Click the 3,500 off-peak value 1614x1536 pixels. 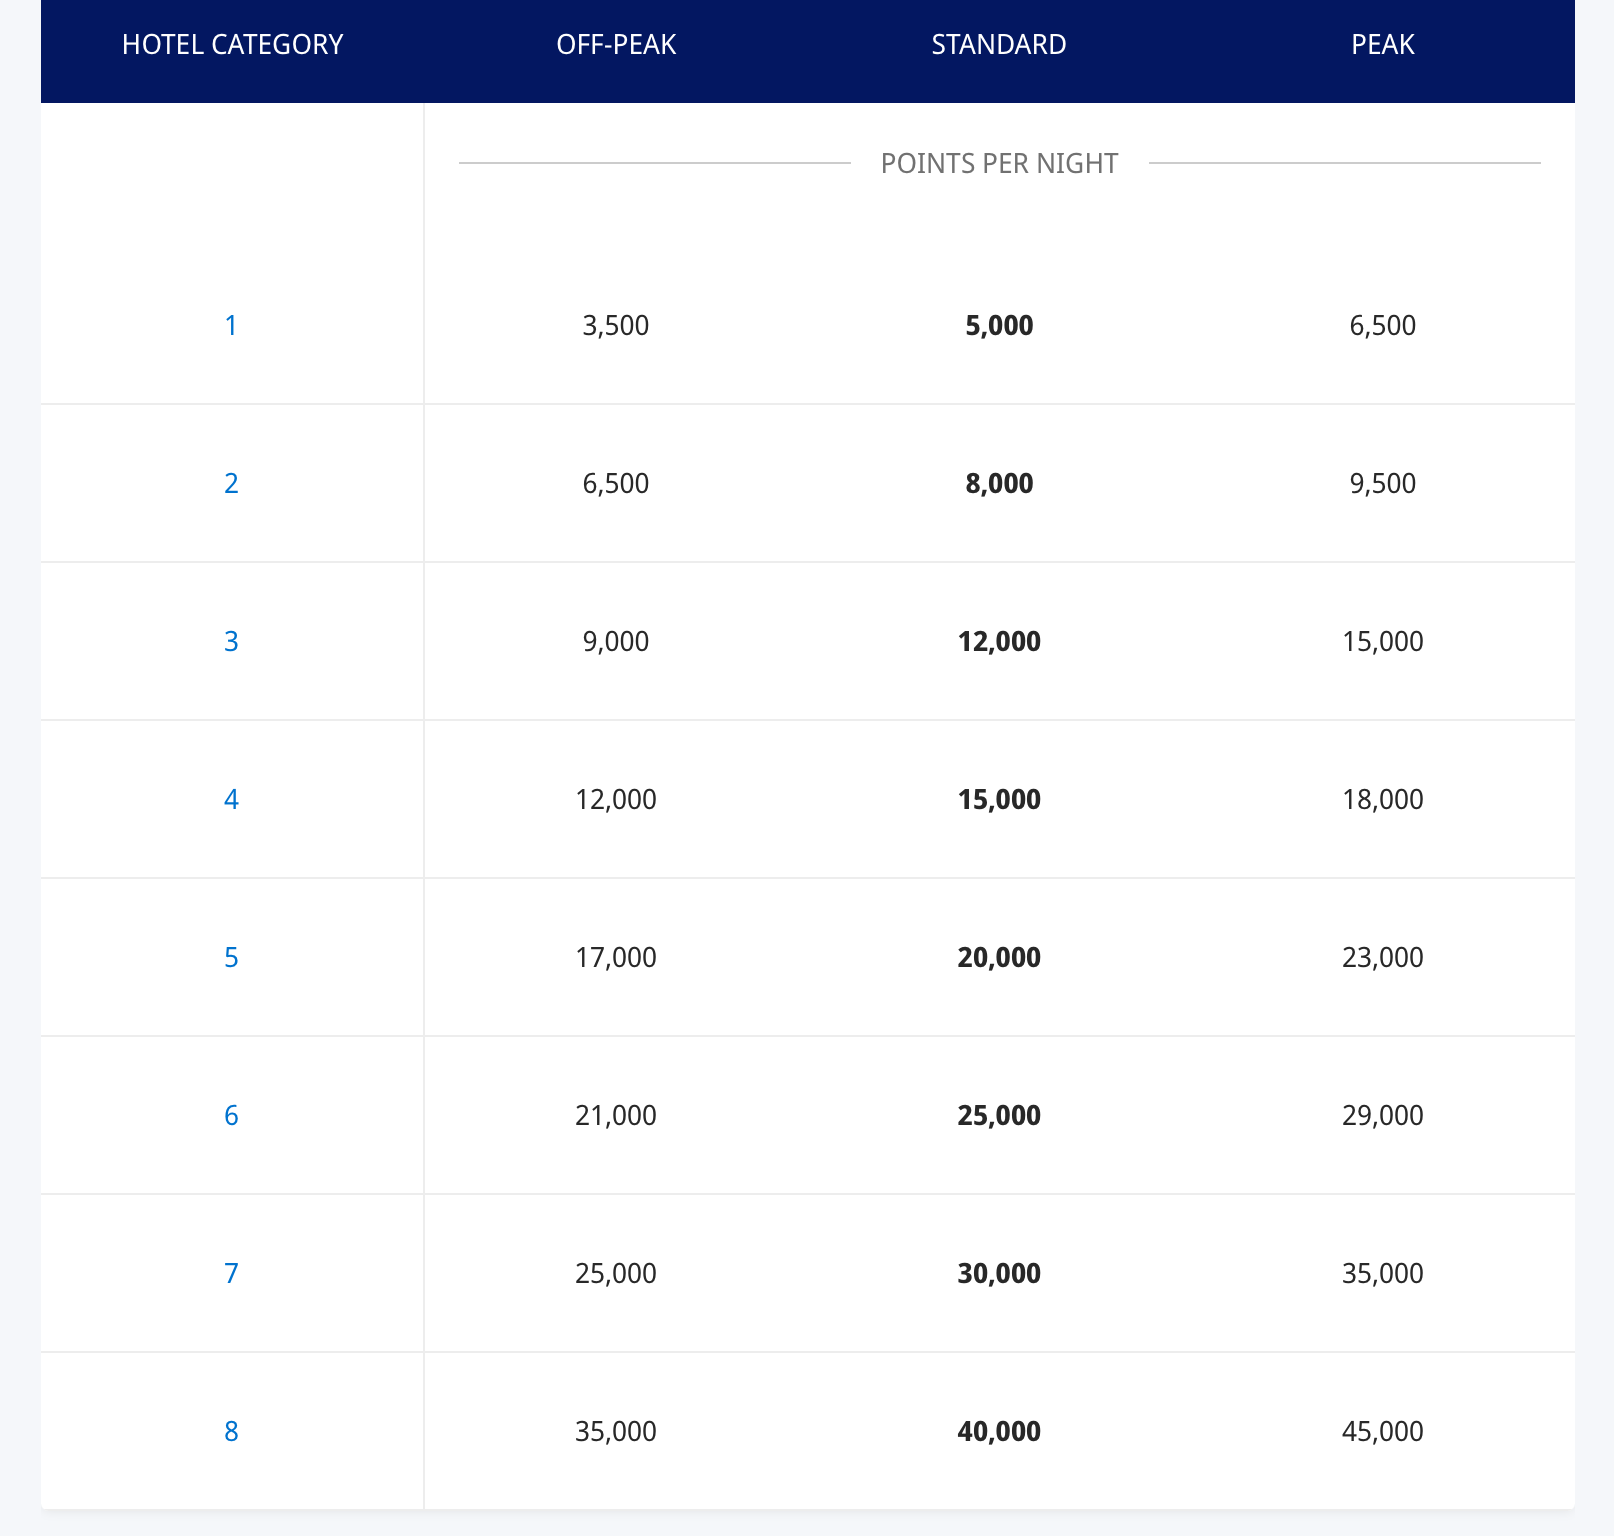pos(616,326)
